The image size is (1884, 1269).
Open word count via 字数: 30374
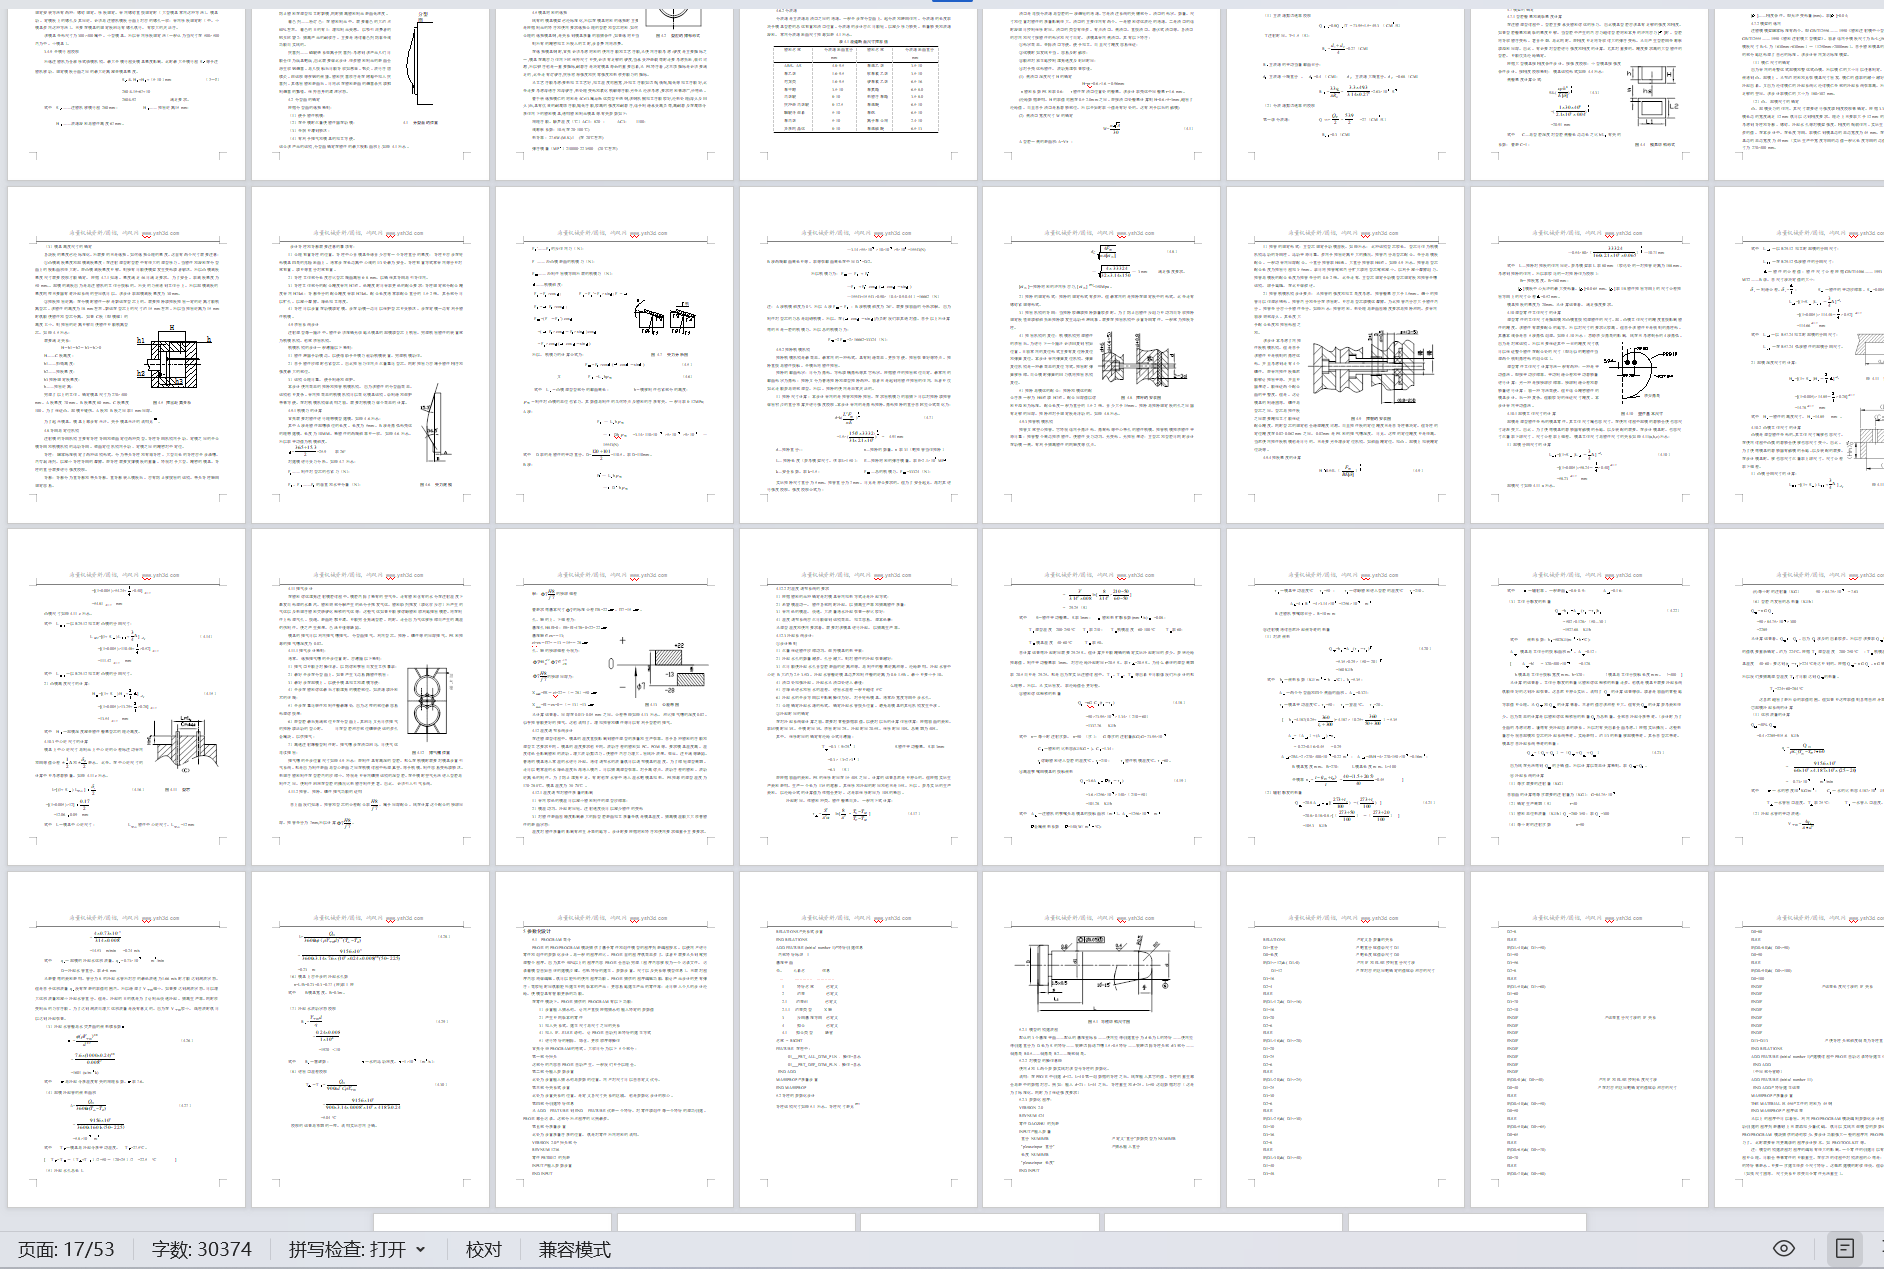202,1249
